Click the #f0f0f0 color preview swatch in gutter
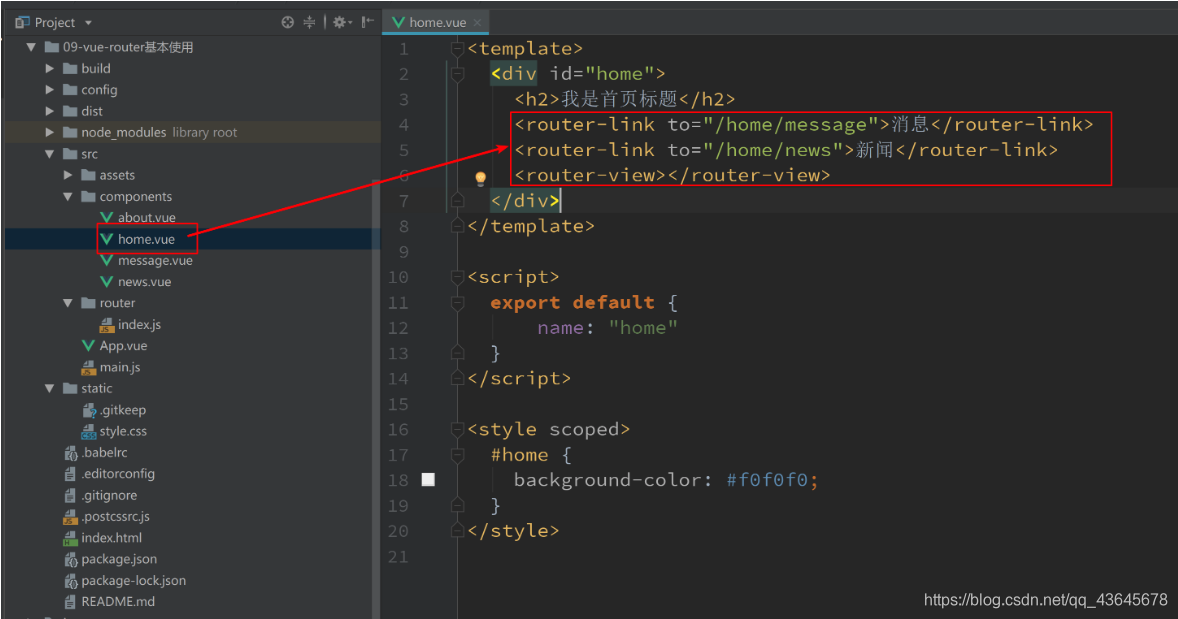The width and height of the screenshot is (1178, 619). 428,480
